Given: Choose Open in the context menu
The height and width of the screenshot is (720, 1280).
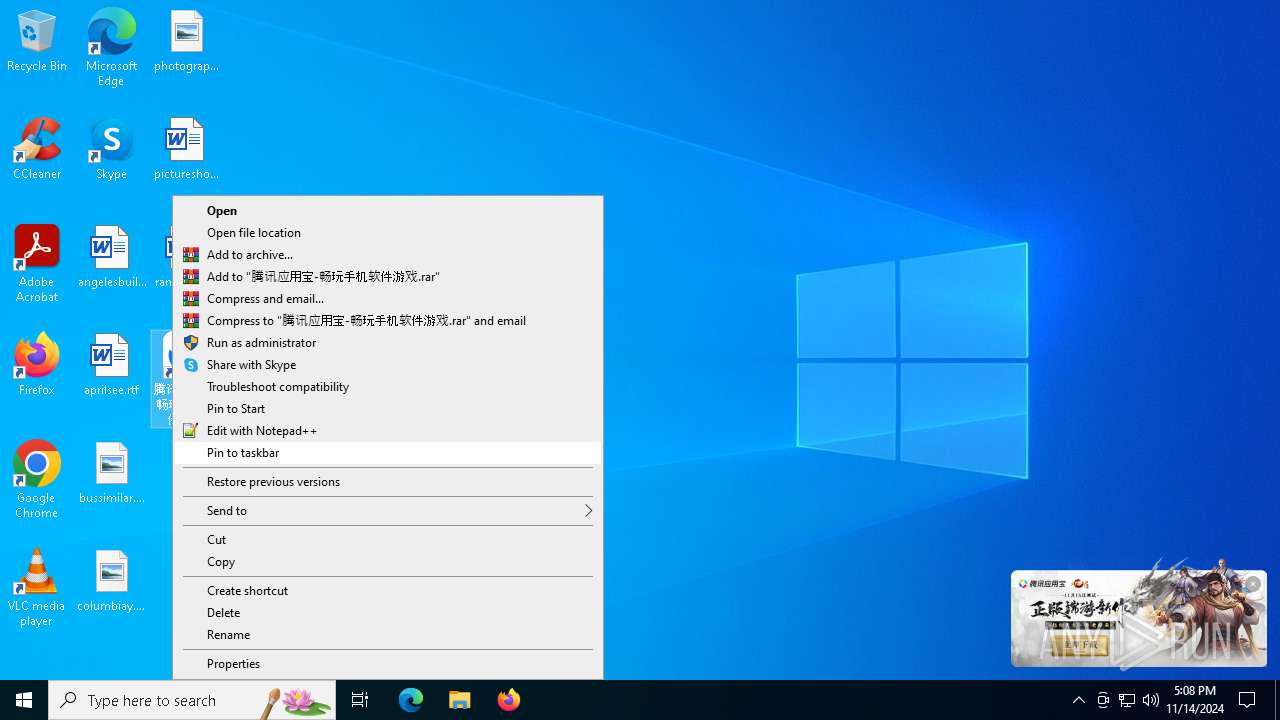Looking at the screenshot, I should [388, 211].
